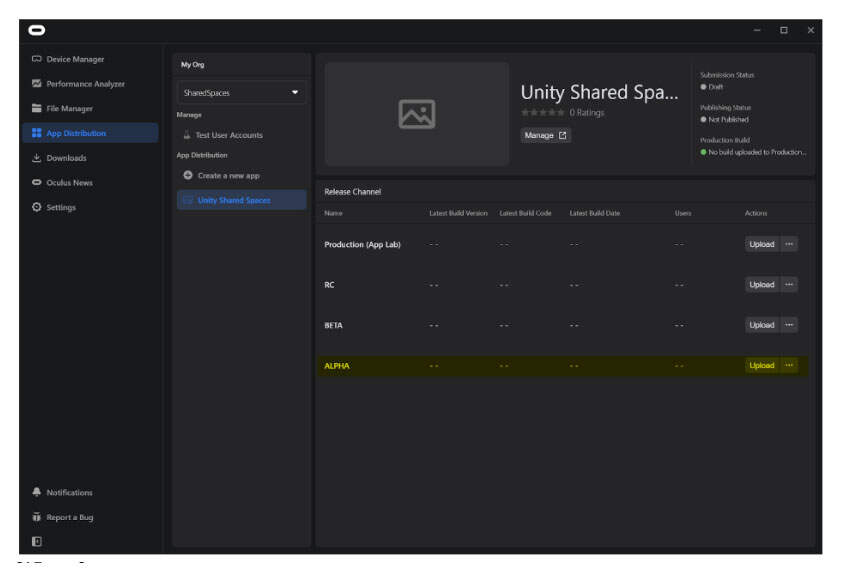Upload build to Production (App Lab)

pyautogui.click(x=761, y=244)
